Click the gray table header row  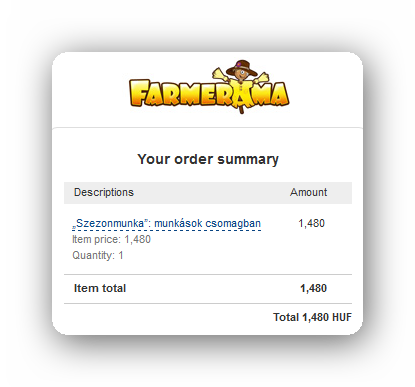tap(208, 193)
